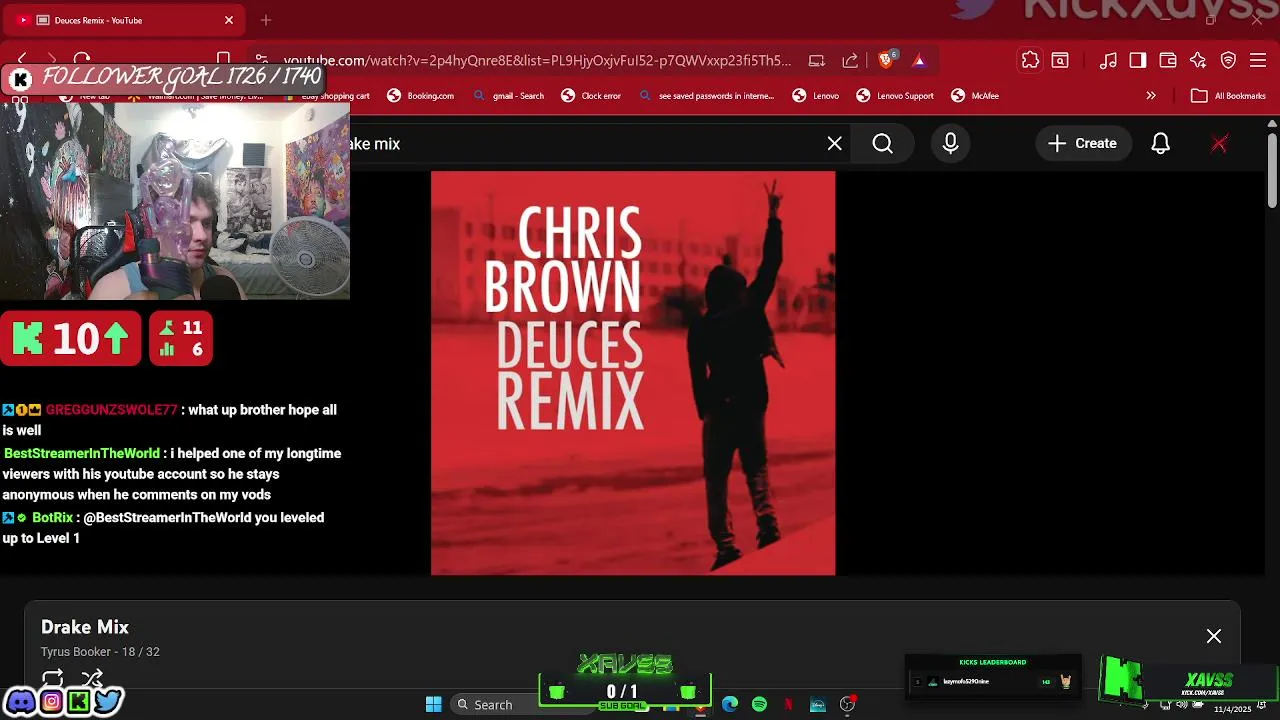
Task: Click the YouTube search magnifier button
Action: pos(883,144)
